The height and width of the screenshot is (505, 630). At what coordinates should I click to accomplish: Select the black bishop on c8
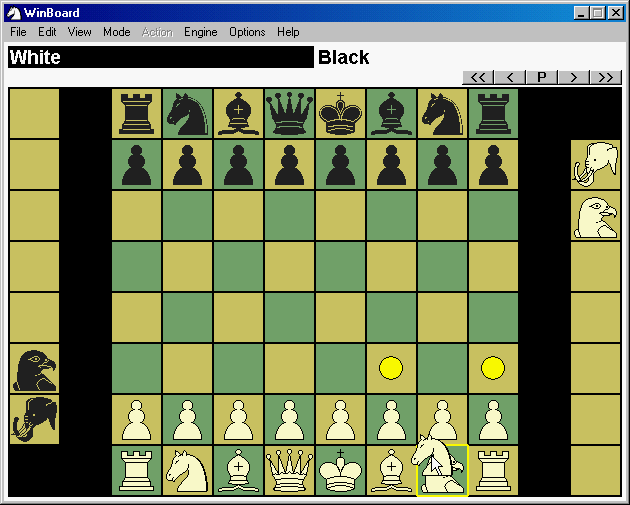click(239, 114)
